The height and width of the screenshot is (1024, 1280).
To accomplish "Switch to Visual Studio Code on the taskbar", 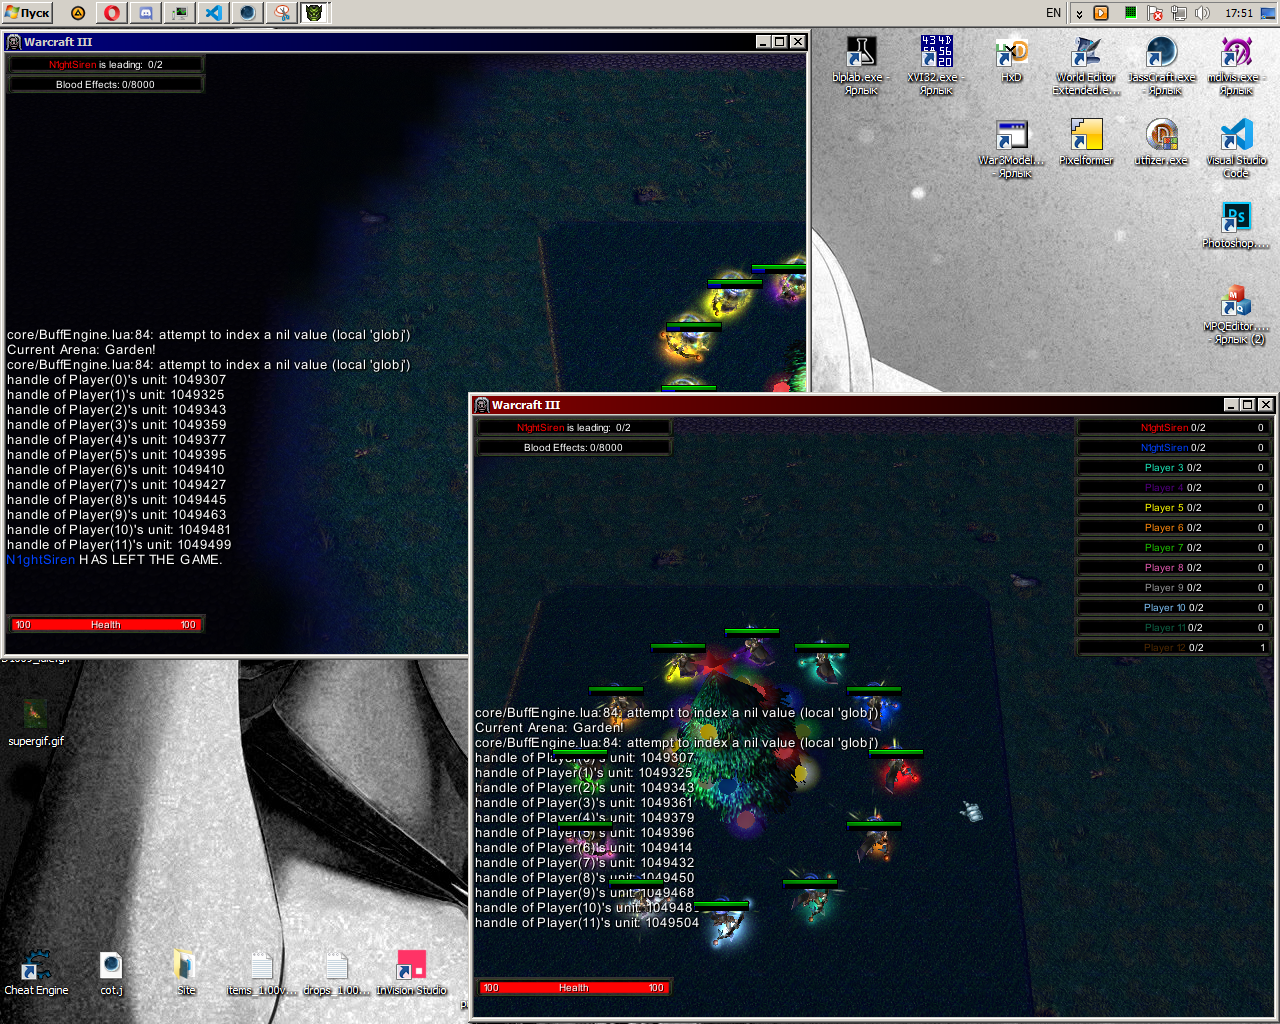I will click(x=214, y=13).
